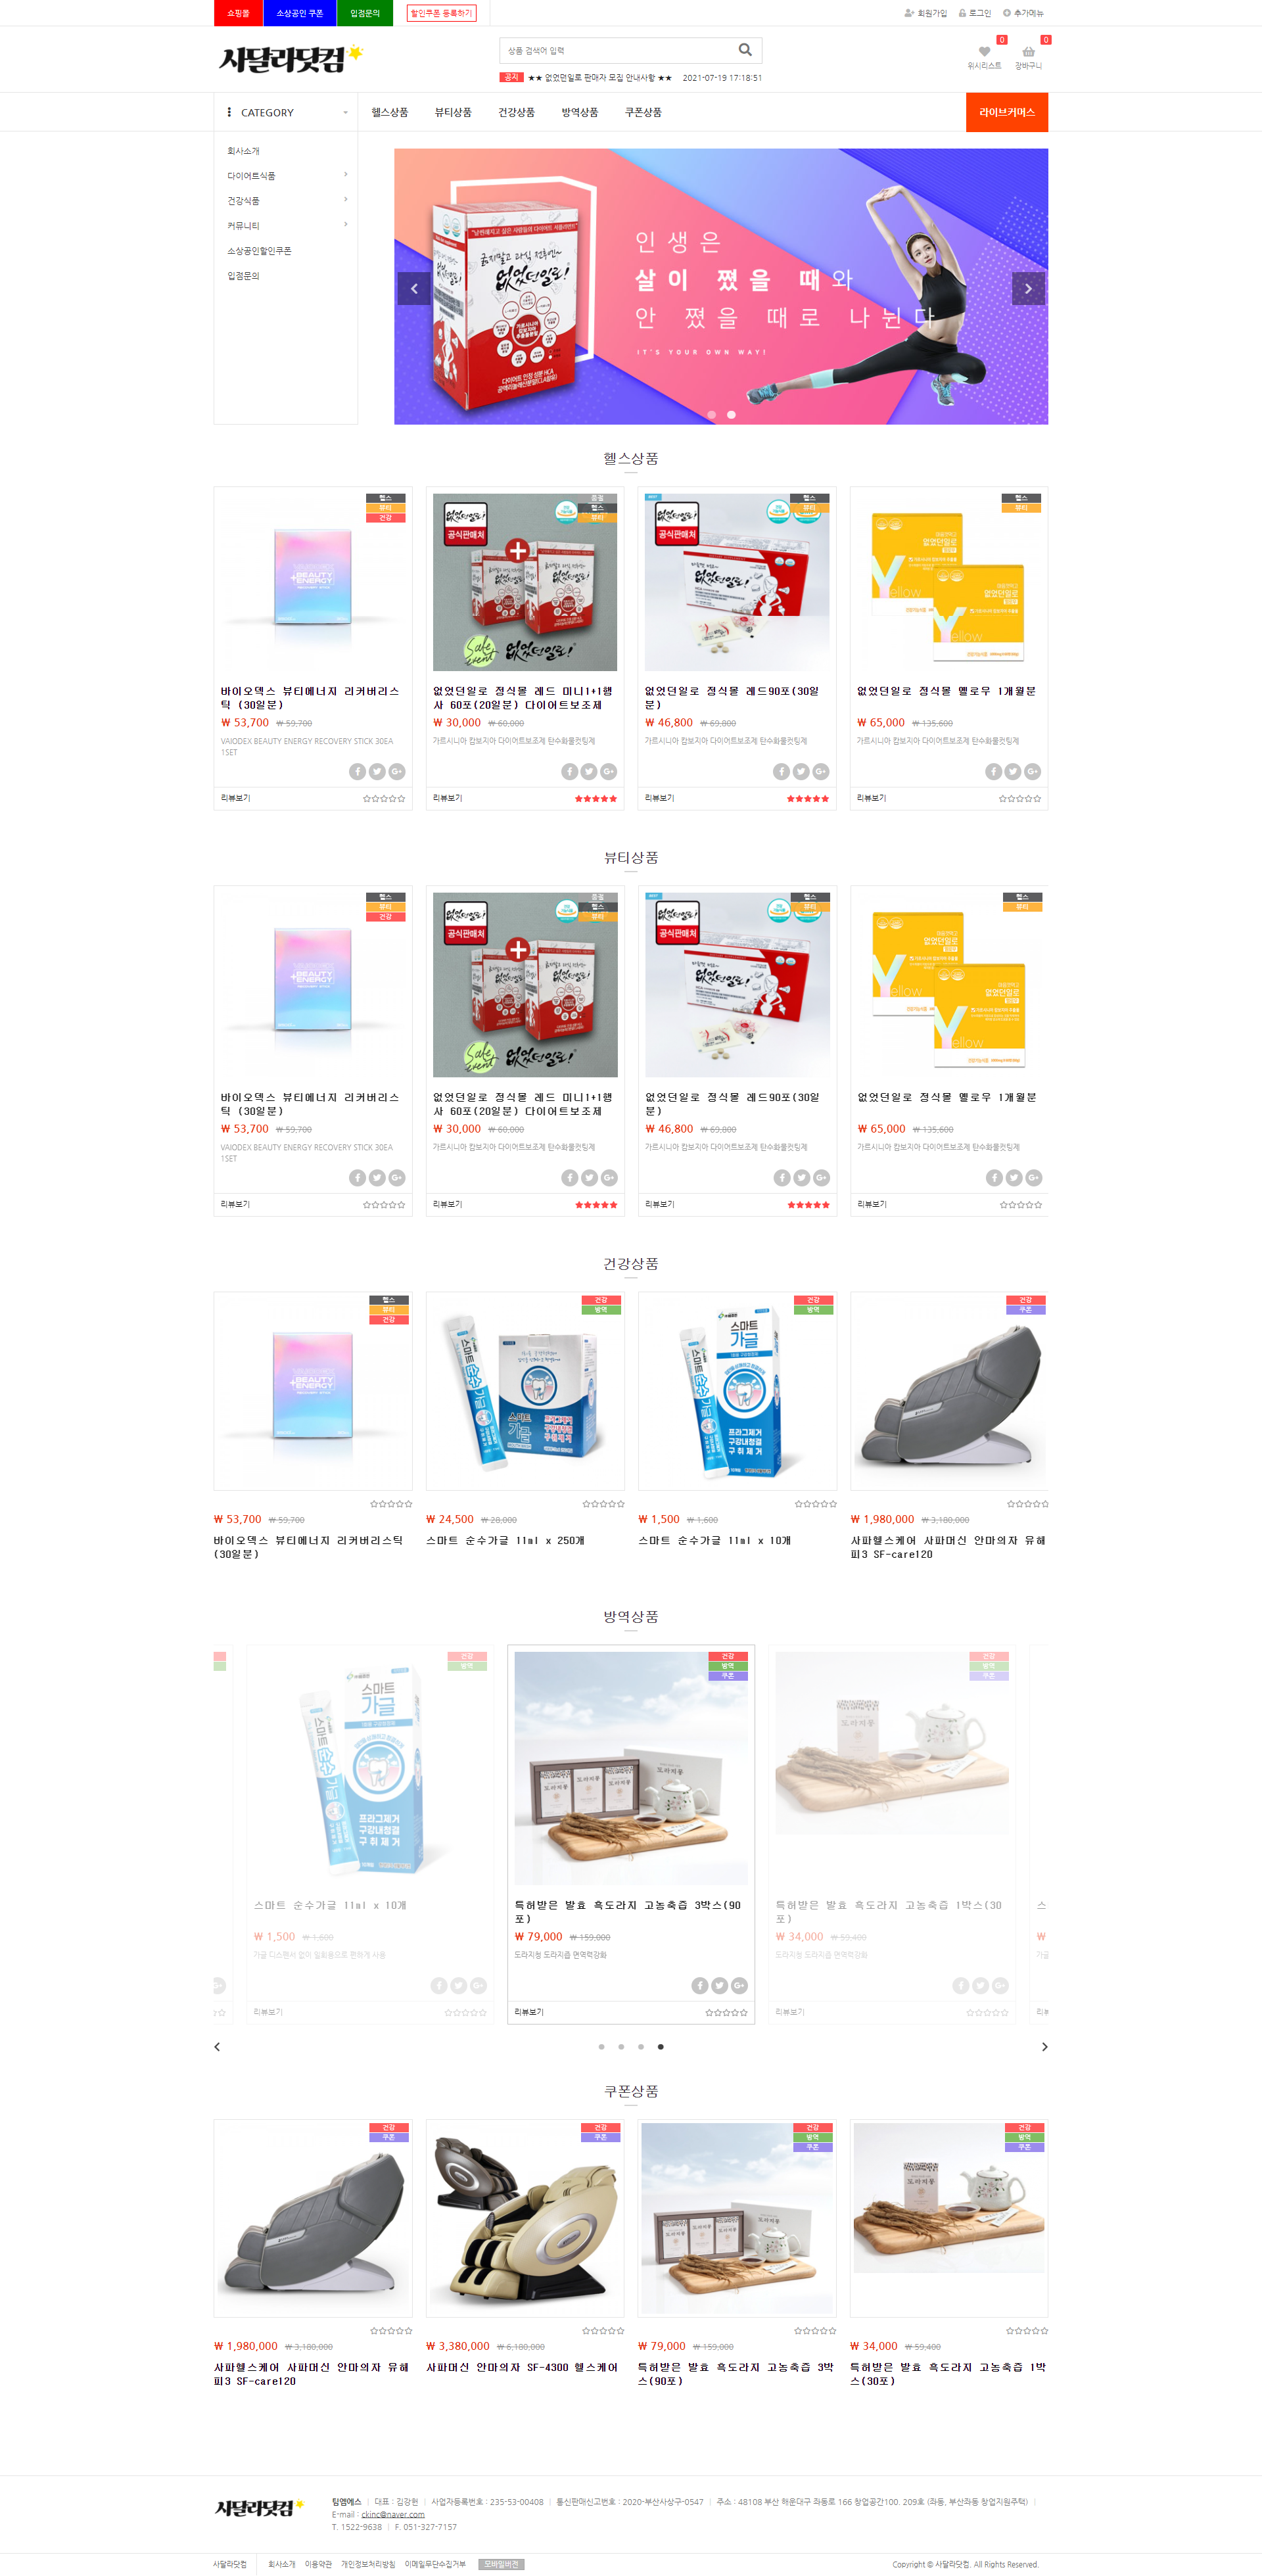The image size is (1262, 2576).
Task: Advance the 방역상품 carousel with right arrow
Action: pos(1044,2047)
